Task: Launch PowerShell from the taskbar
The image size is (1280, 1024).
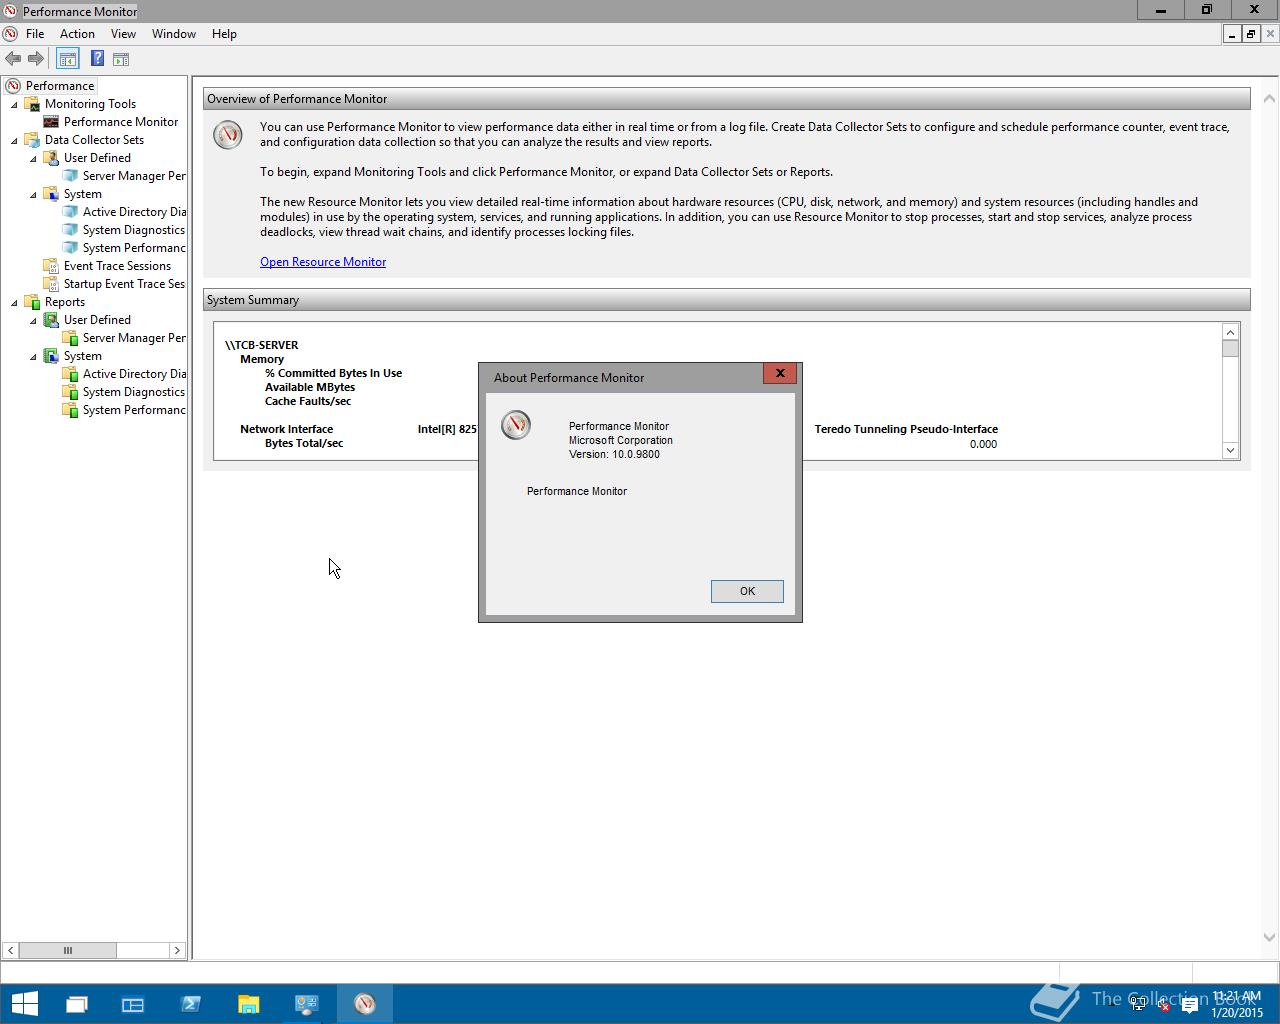Action: 191,1004
